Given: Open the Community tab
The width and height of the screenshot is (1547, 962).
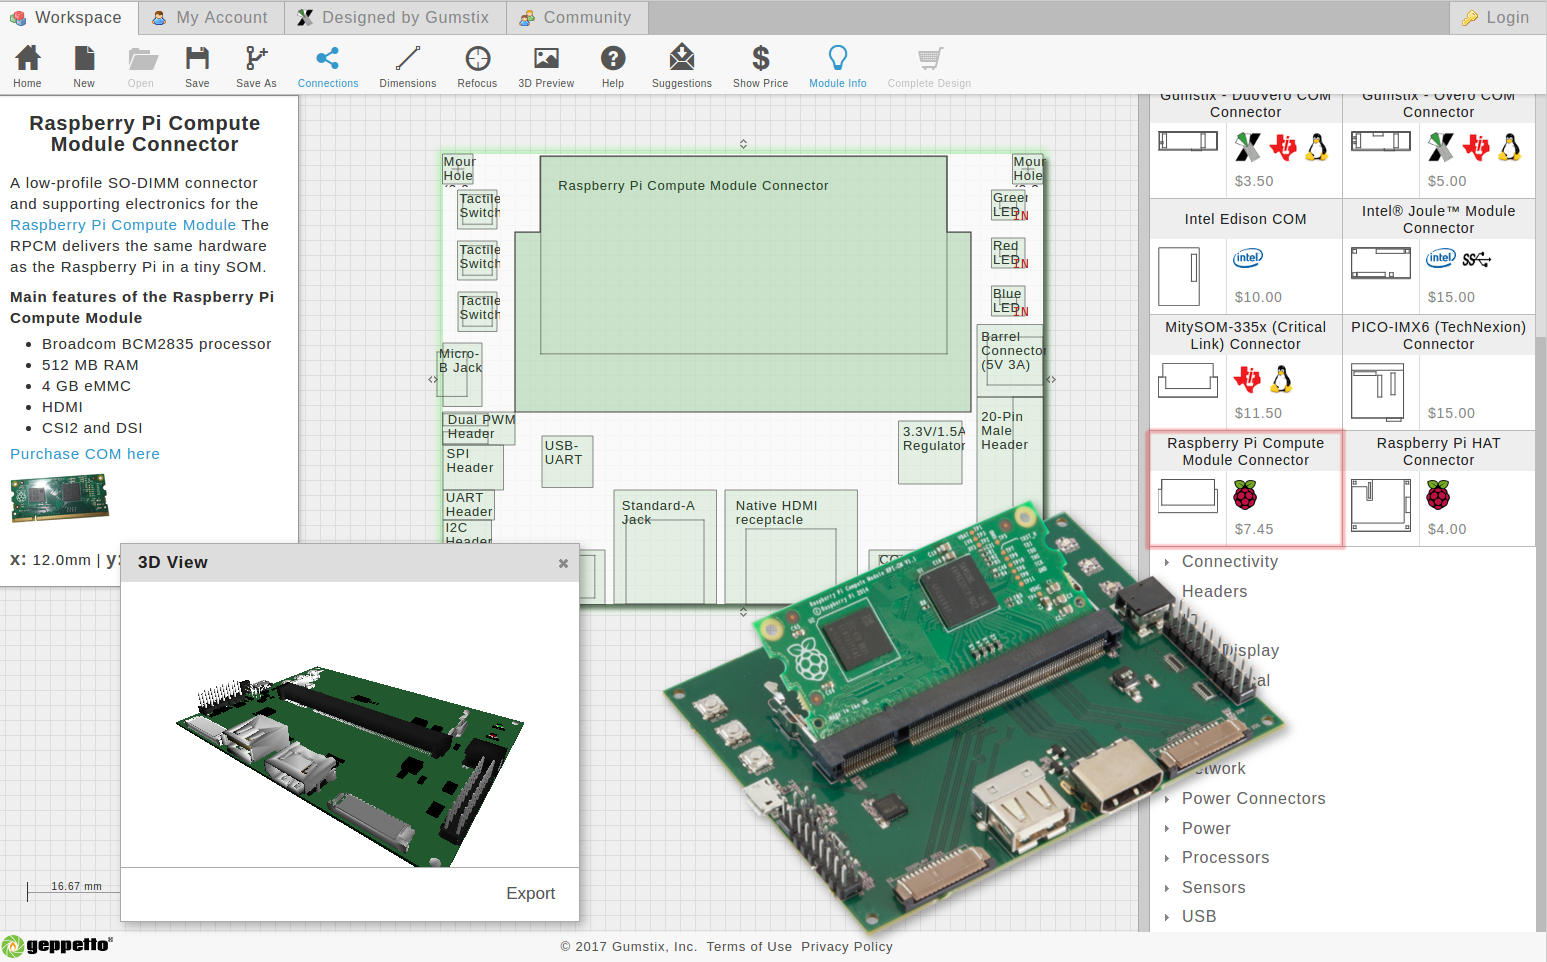Looking at the screenshot, I should point(576,17).
